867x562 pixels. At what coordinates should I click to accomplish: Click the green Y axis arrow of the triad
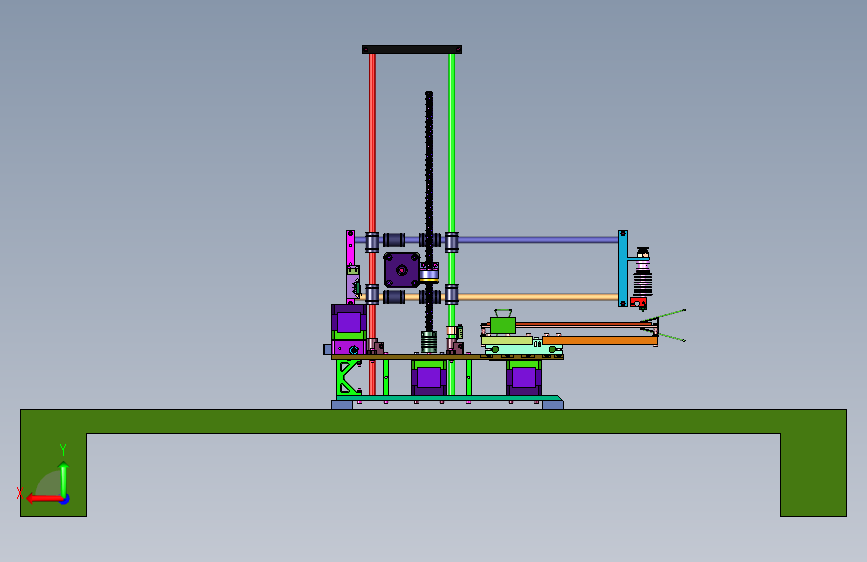(x=64, y=478)
